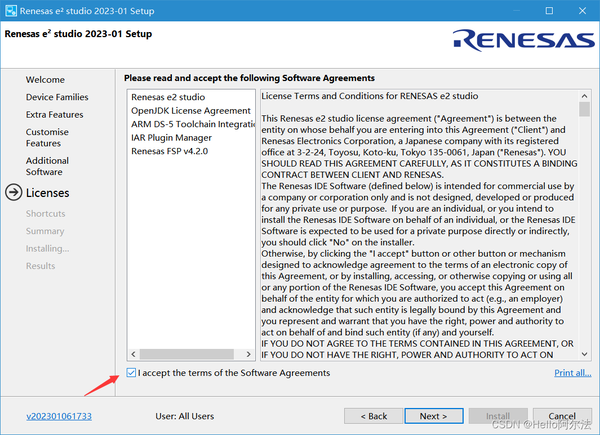Click the User: All Users label
The width and height of the screenshot is (600, 435).
185,416
